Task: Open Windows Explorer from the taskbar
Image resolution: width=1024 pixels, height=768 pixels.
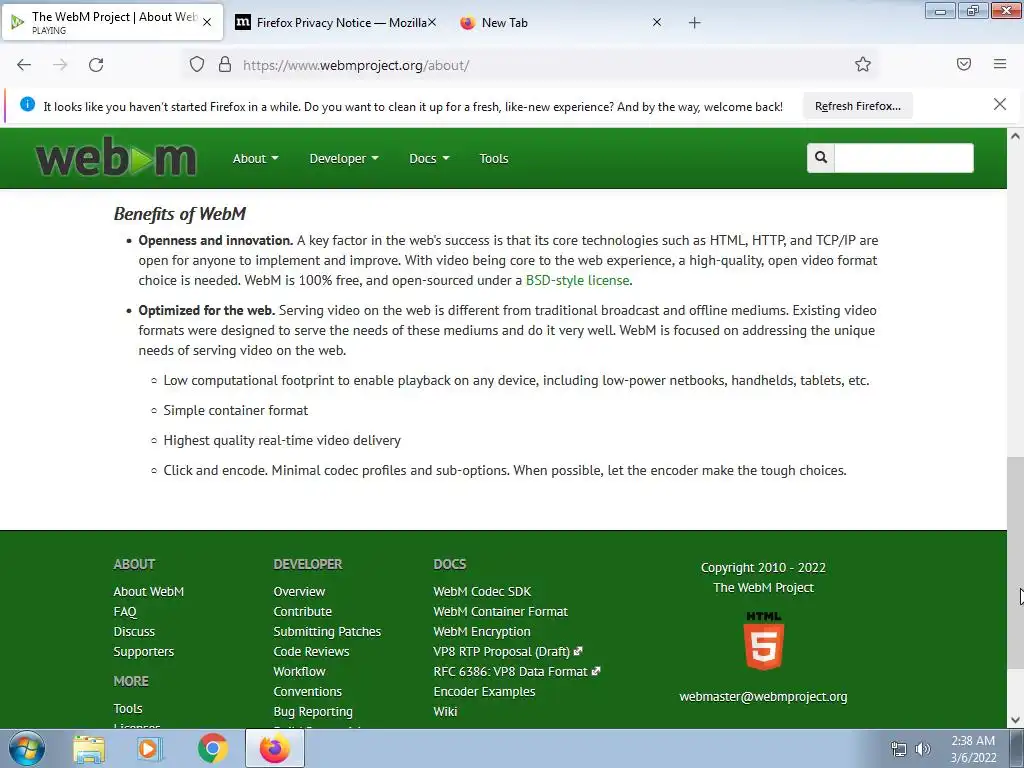Action: (x=89, y=749)
